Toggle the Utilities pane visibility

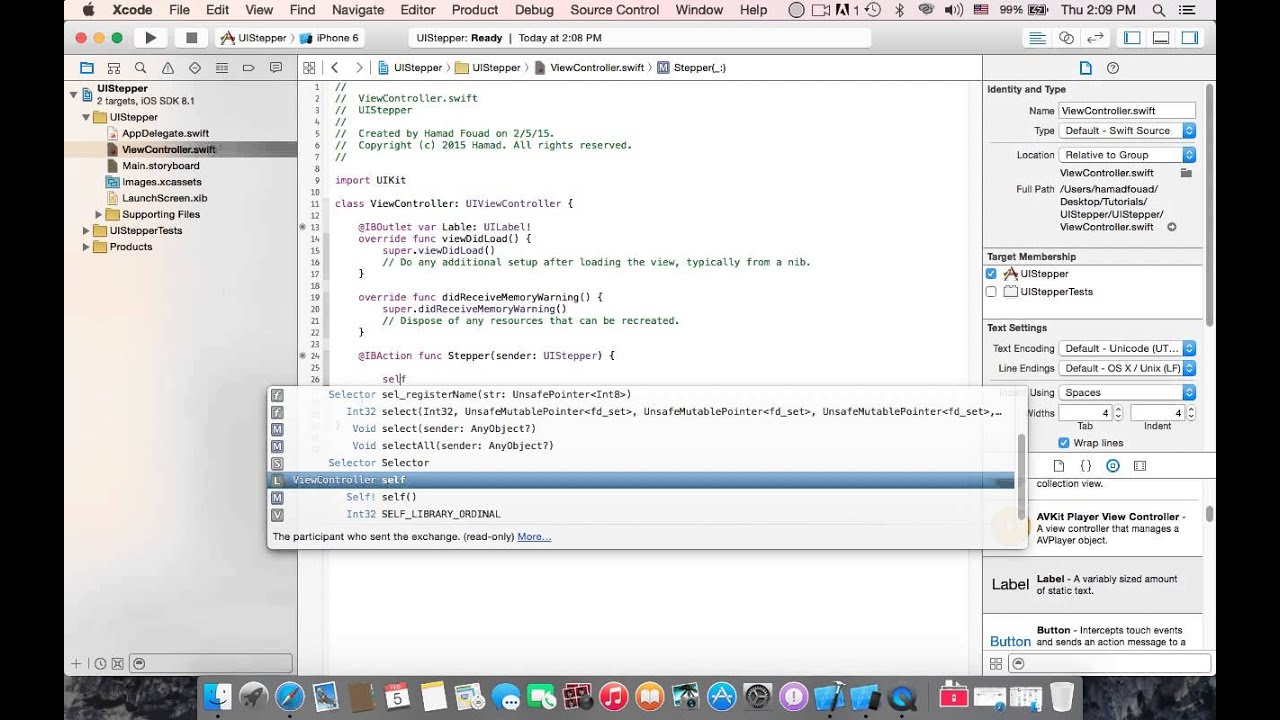(1190, 38)
